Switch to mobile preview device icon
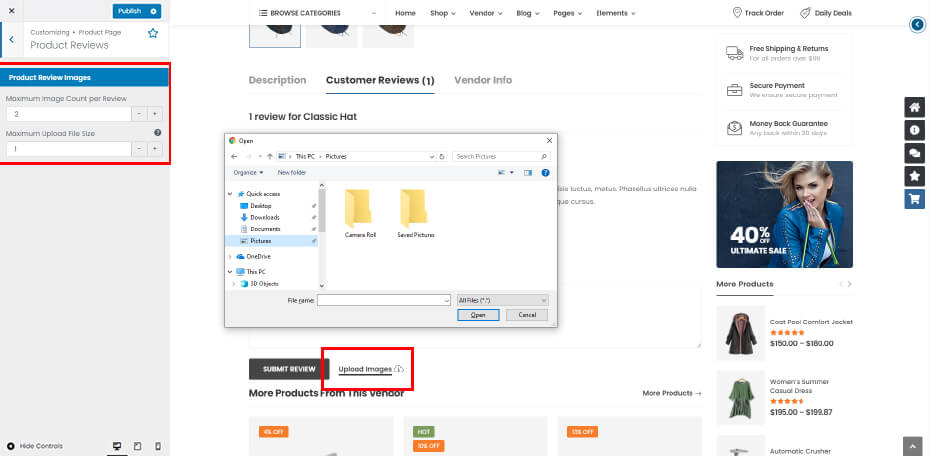Screen dimensions: 930x456 click(157, 445)
